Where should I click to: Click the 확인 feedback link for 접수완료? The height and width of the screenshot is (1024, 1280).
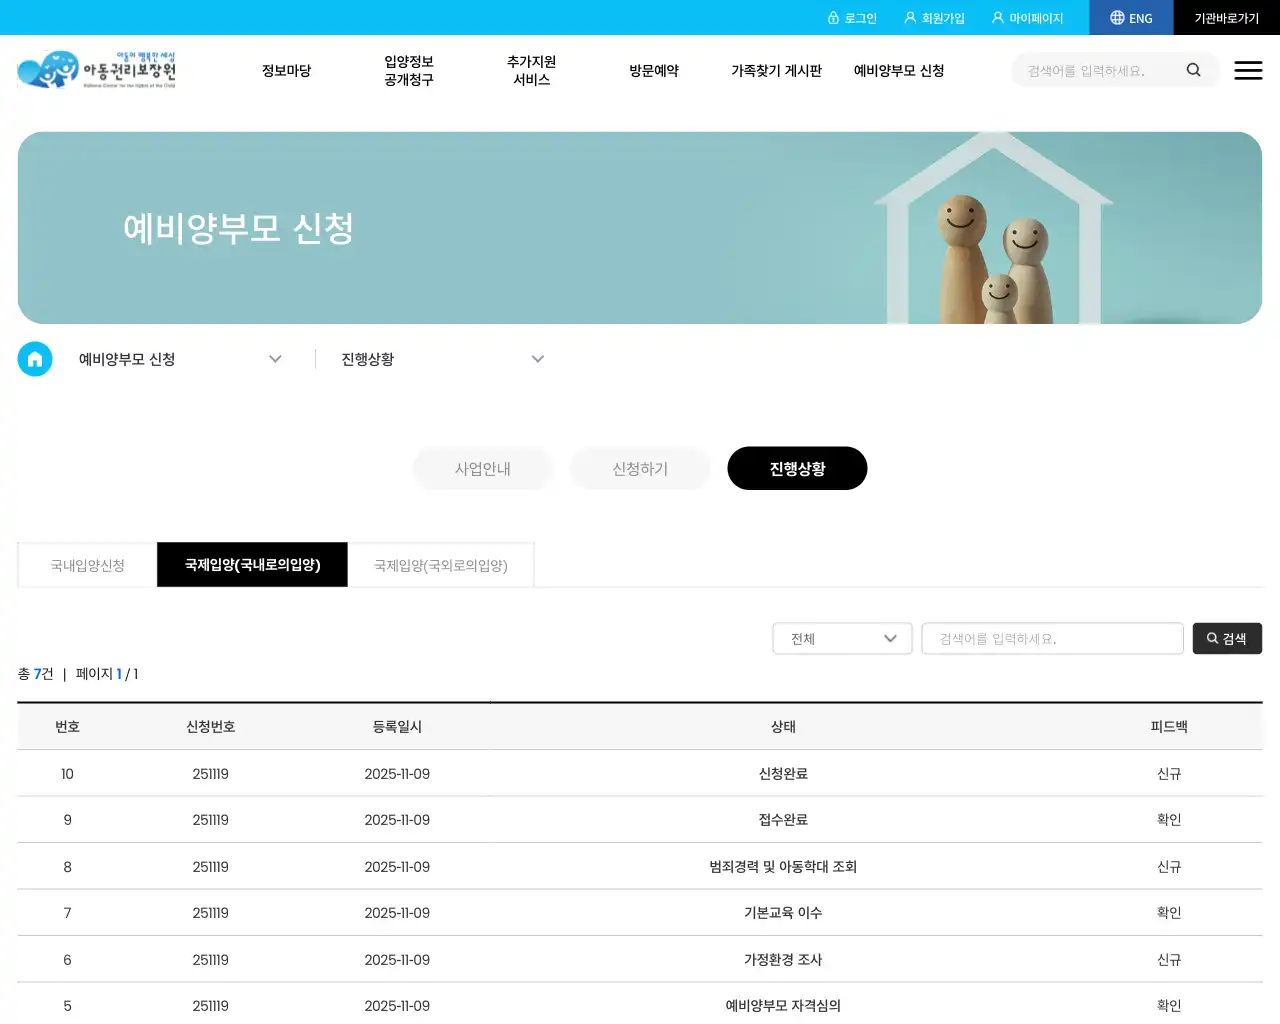click(1168, 819)
